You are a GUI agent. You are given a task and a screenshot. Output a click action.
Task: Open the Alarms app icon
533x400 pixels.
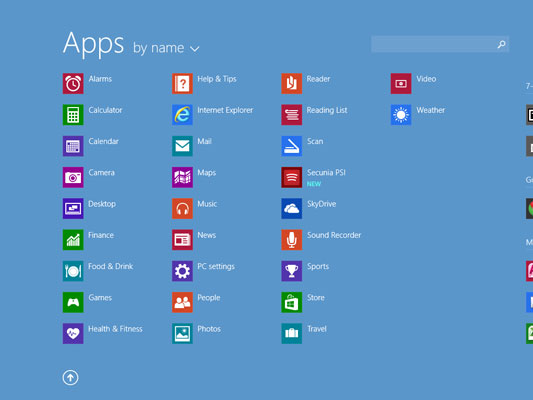coord(73,83)
